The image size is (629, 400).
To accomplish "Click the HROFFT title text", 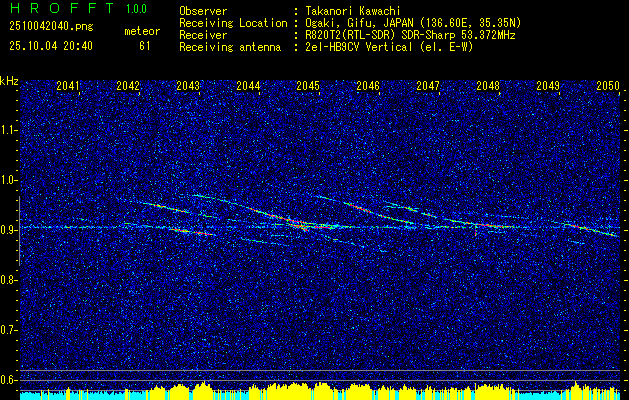I will (x=62, y=8).
